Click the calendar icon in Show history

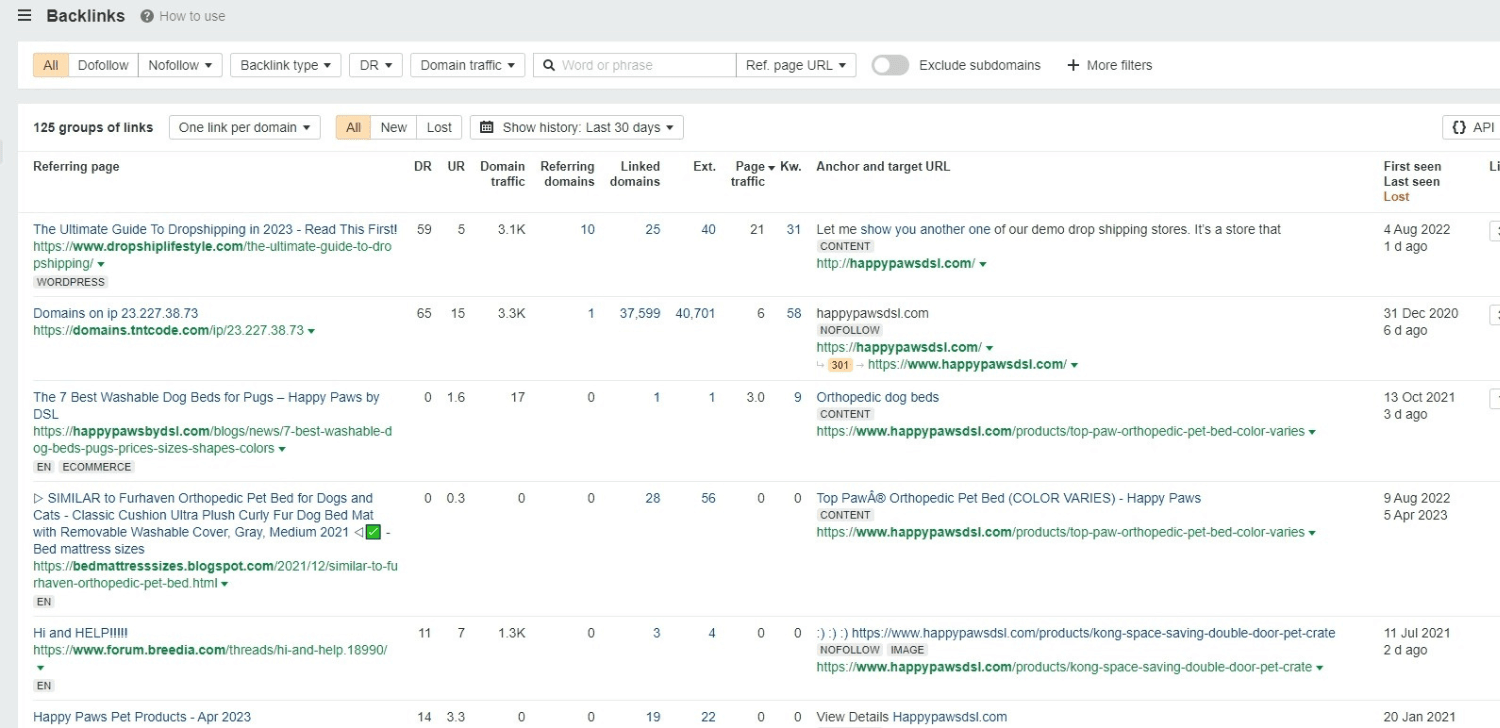(x=487, y=127)
